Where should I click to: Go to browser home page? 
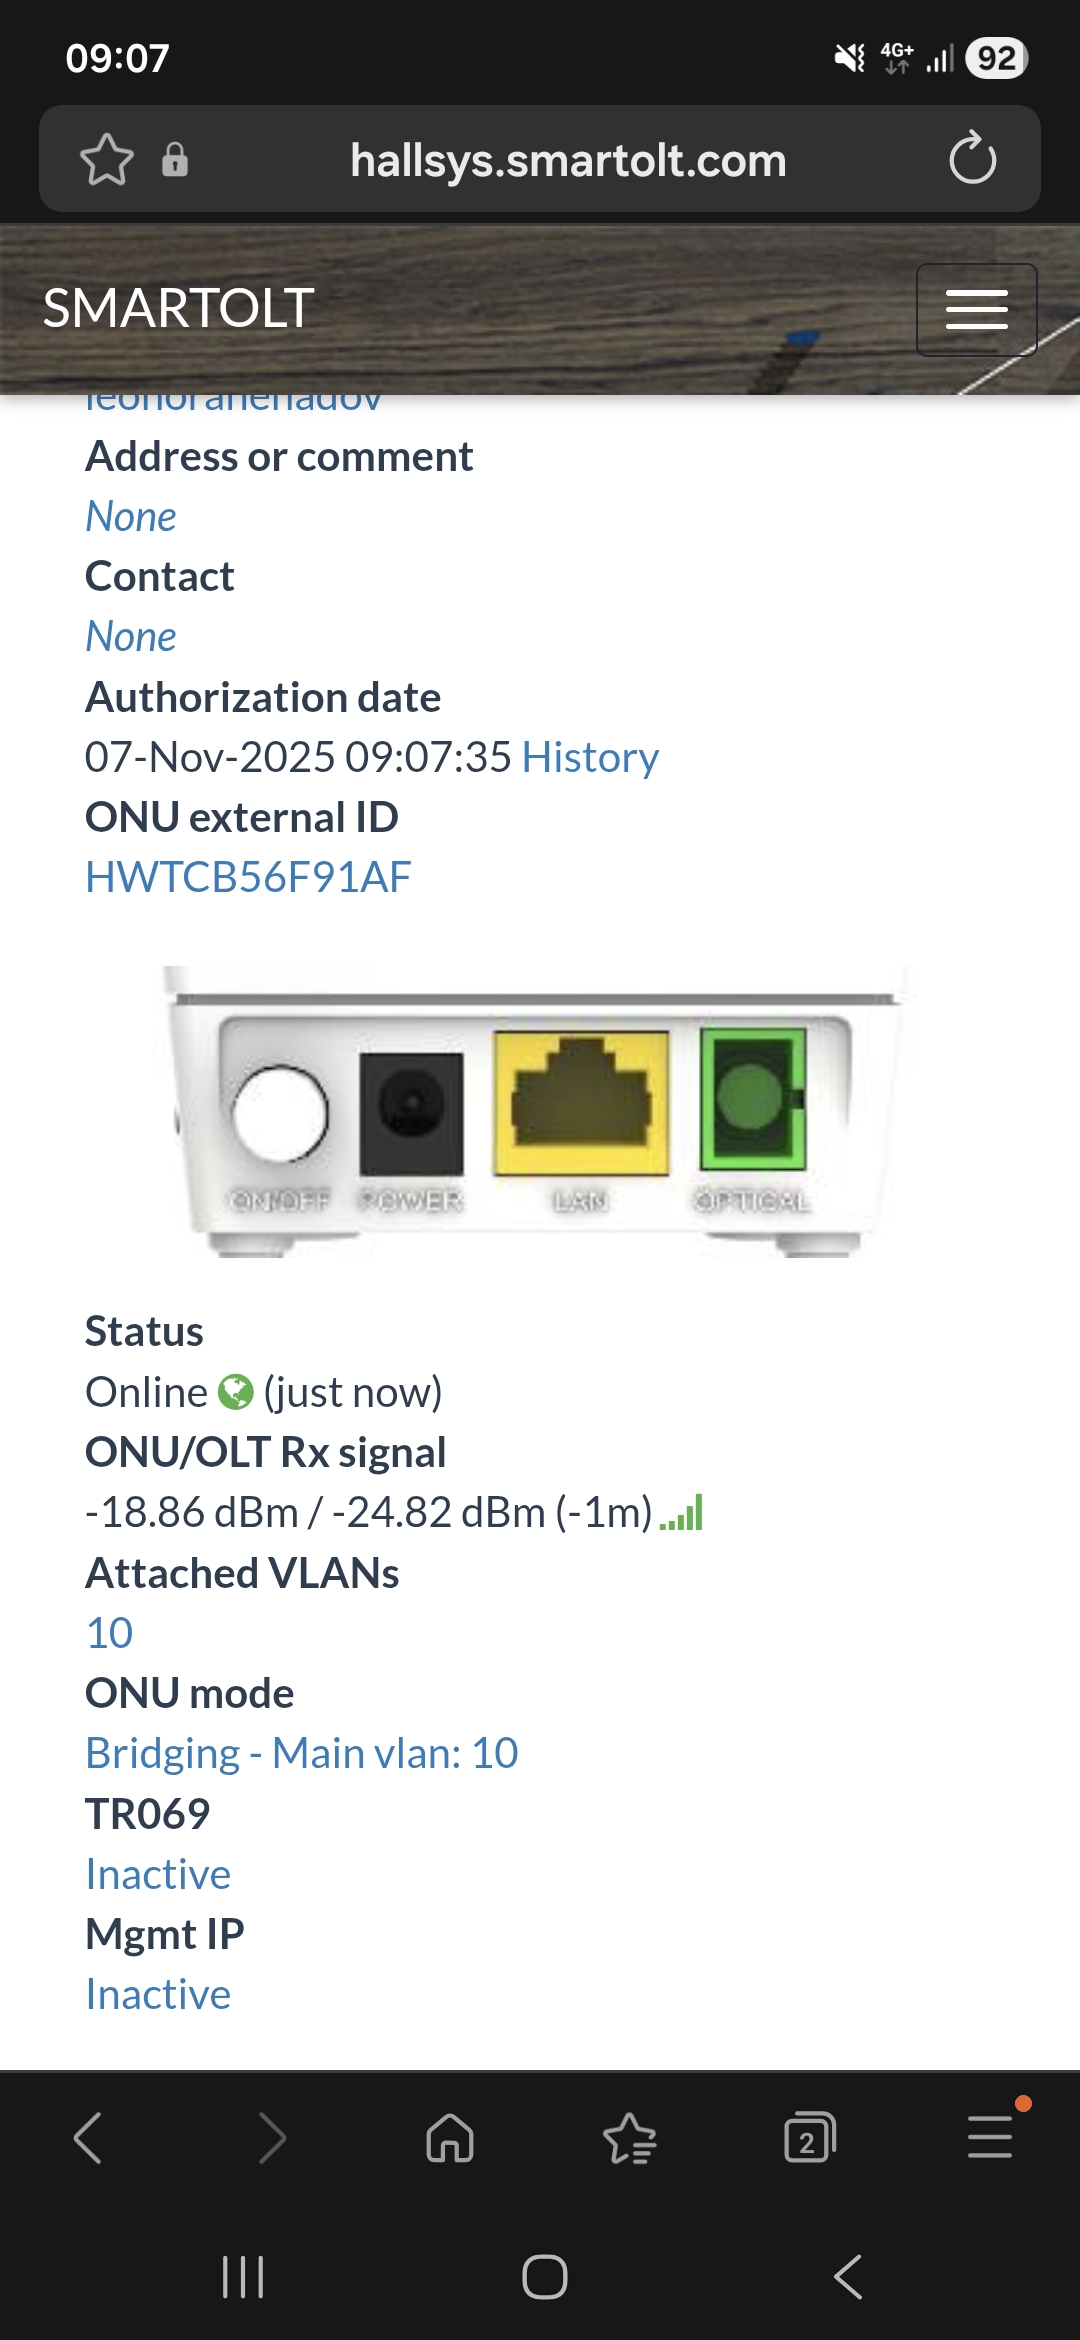[x=450, y=2138]
